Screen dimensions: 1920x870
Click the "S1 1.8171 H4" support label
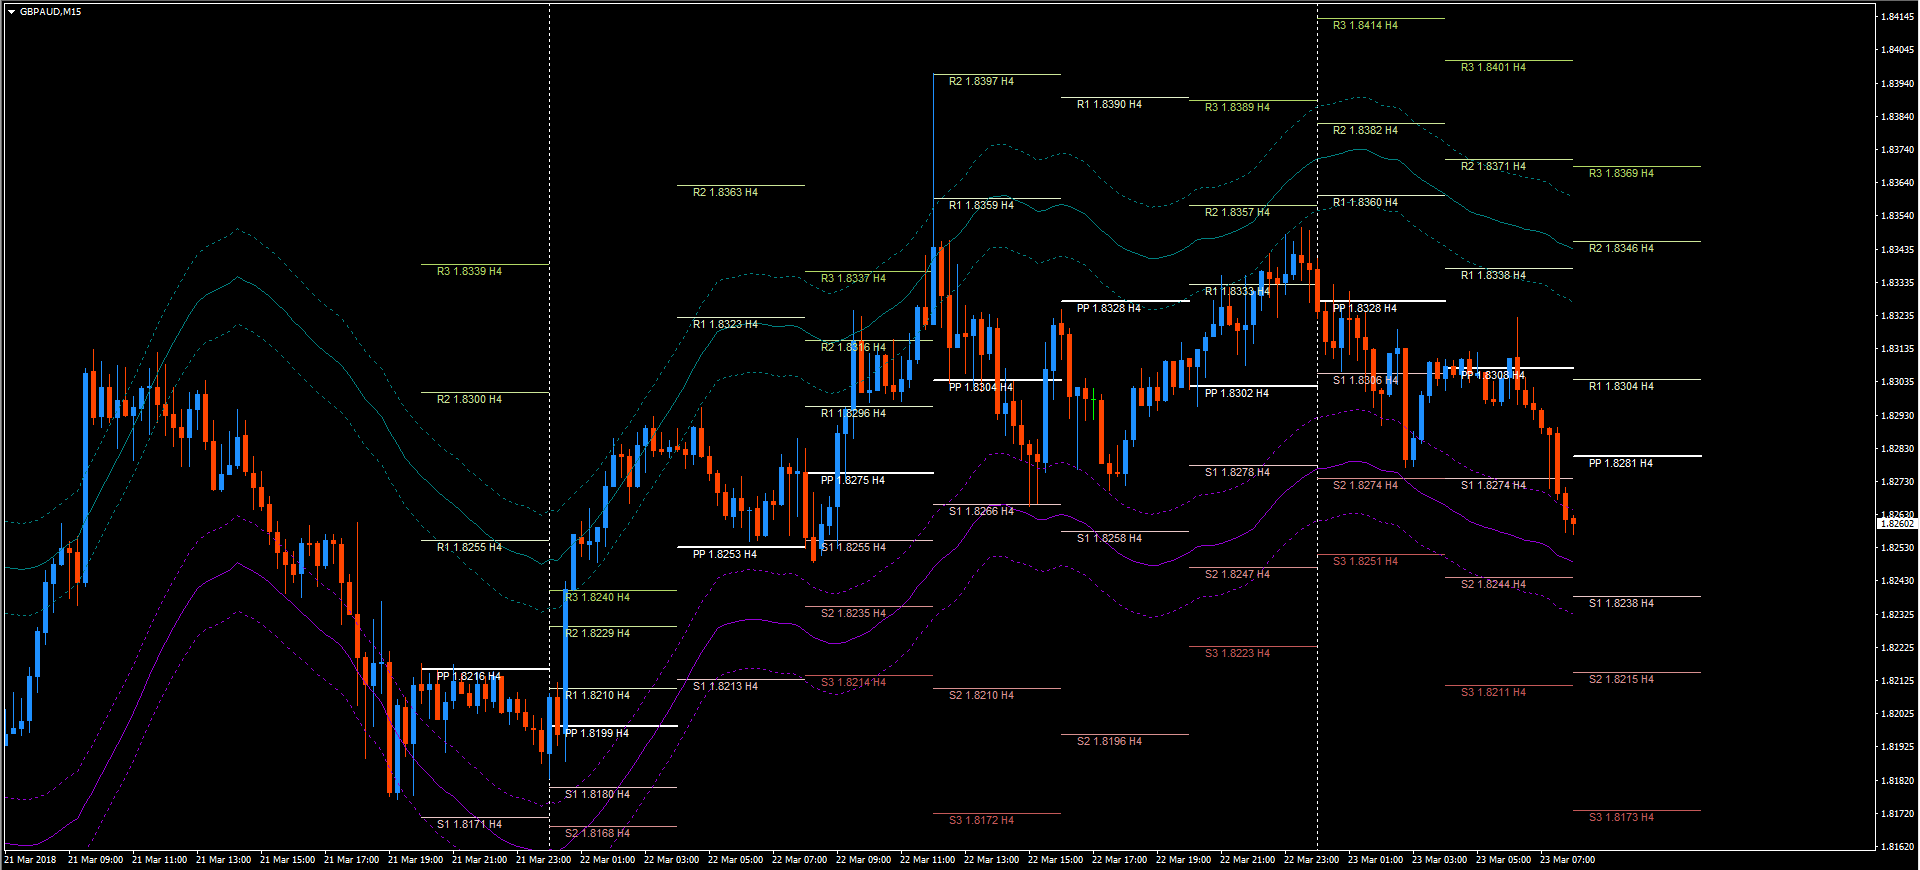point(469,825)
